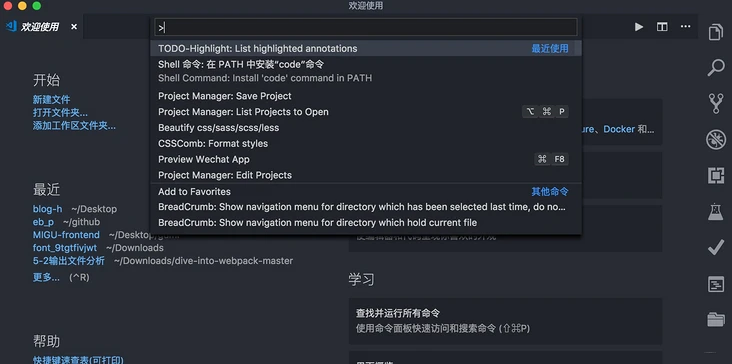Open the Test beaker flask icon
Viewport: 732px width, 364px height.
pyautogui.click(x=716, y=212)
